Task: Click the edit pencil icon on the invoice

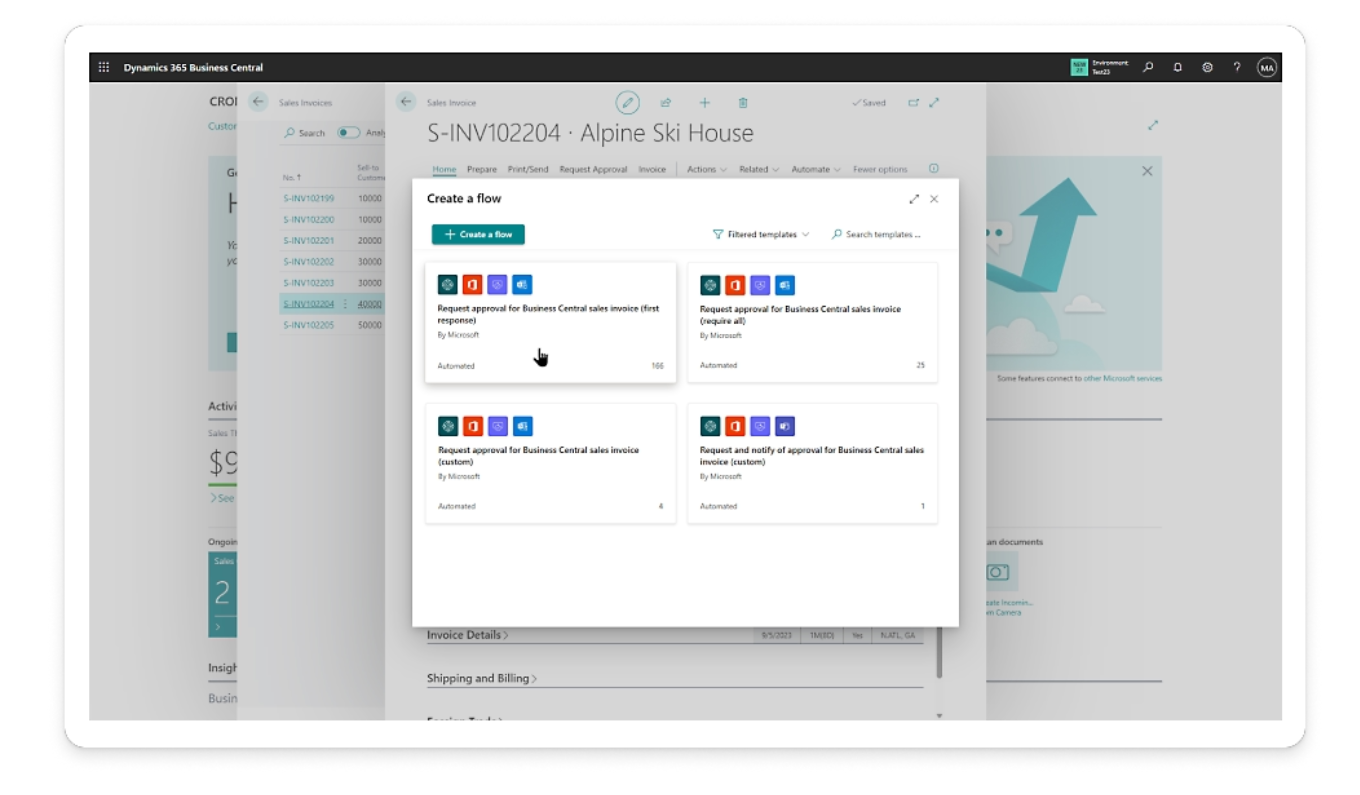Action: coord(627,102)
